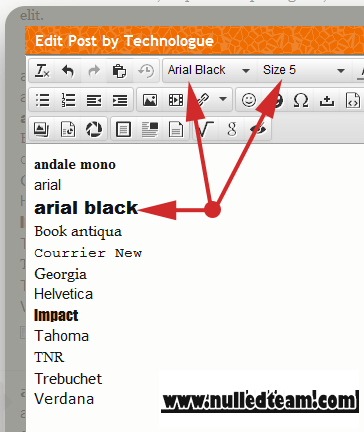Open the image gallery icon
Viewport: 364px width, 432px height.
42,129
